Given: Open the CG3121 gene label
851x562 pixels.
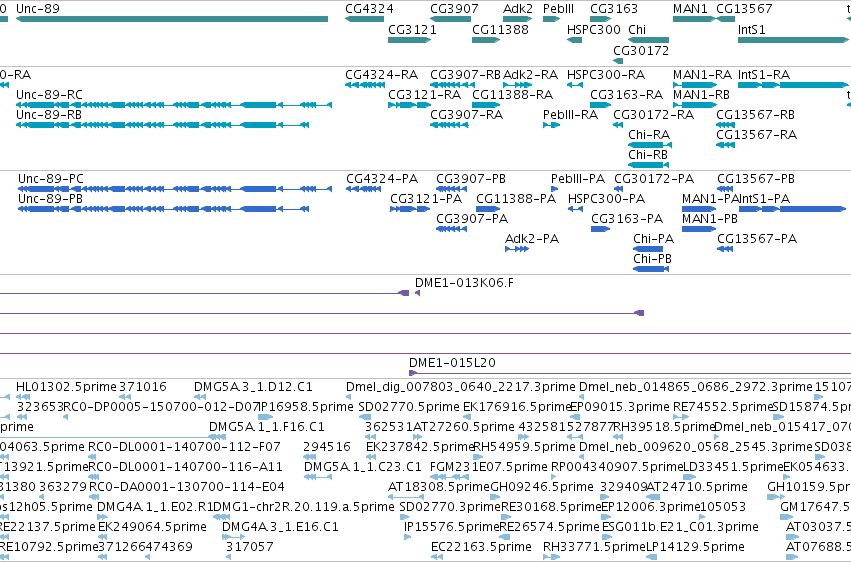Looking at the screenshot, I should tap(412, 29).
